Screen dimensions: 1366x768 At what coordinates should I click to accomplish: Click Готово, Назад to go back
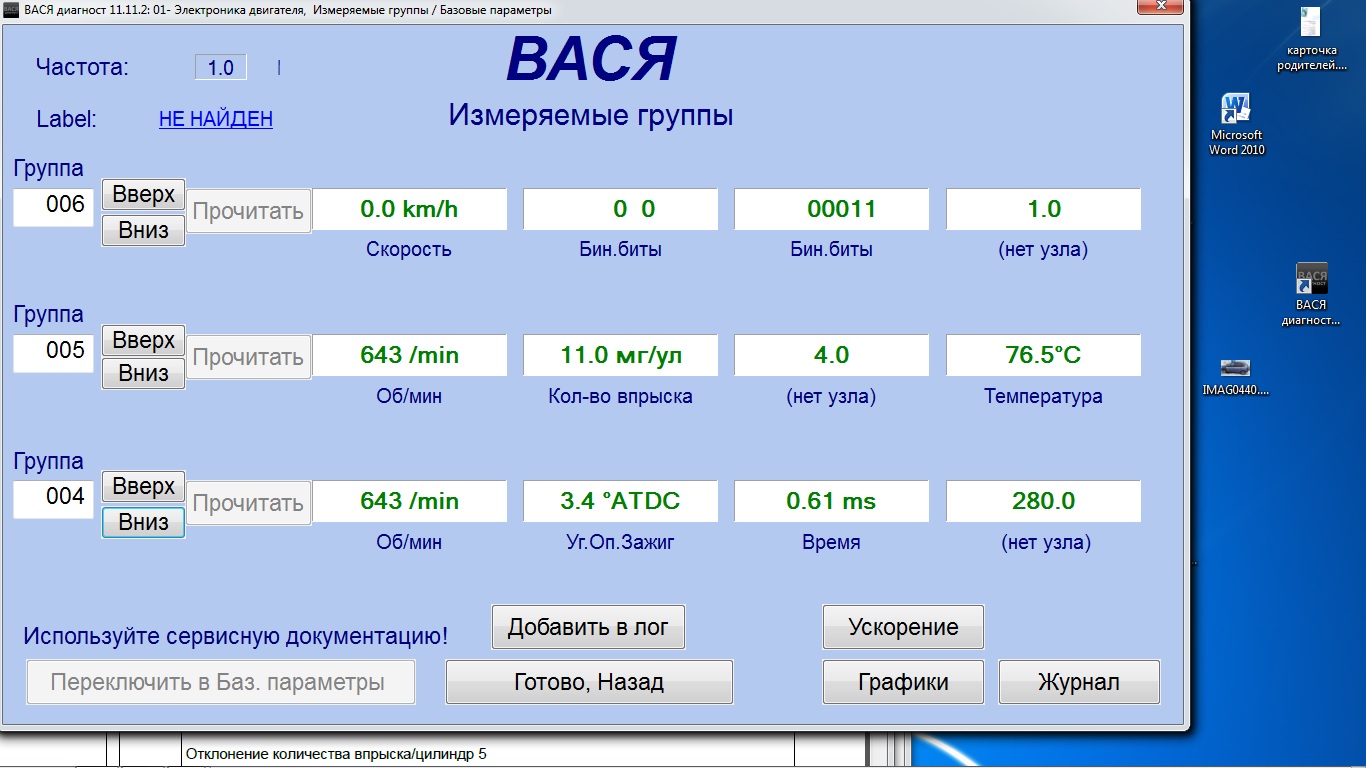coord(588,683)
